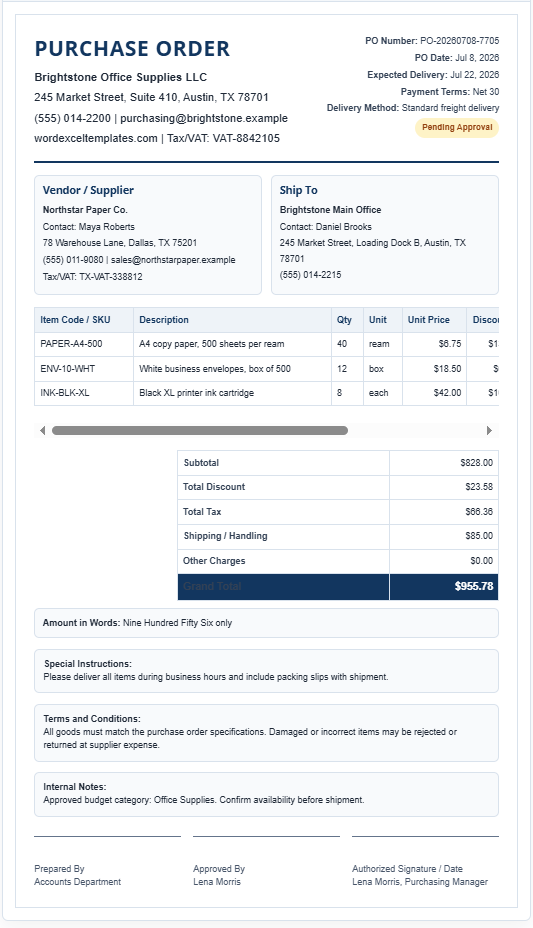Image resolution: width=533 pixels, height=928 pixels.
Task: Click the purchasing@brightstone.example email line
Action: (x=161, y=118)
